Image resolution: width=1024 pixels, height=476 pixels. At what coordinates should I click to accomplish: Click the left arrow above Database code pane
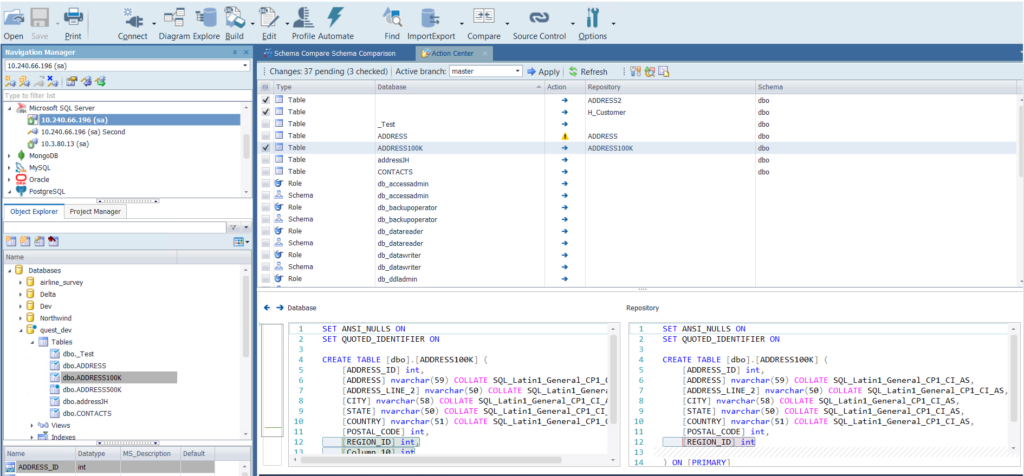pyautogui.click(x=267, y=307)
